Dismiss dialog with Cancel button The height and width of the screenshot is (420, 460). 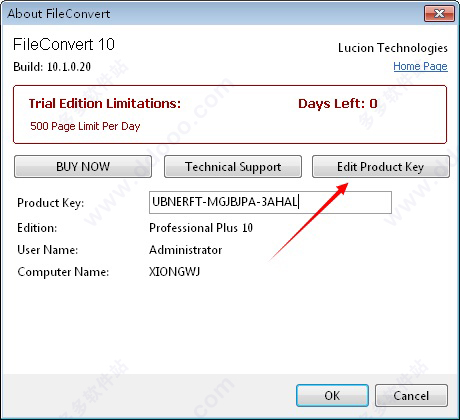(x=411, y=396)
